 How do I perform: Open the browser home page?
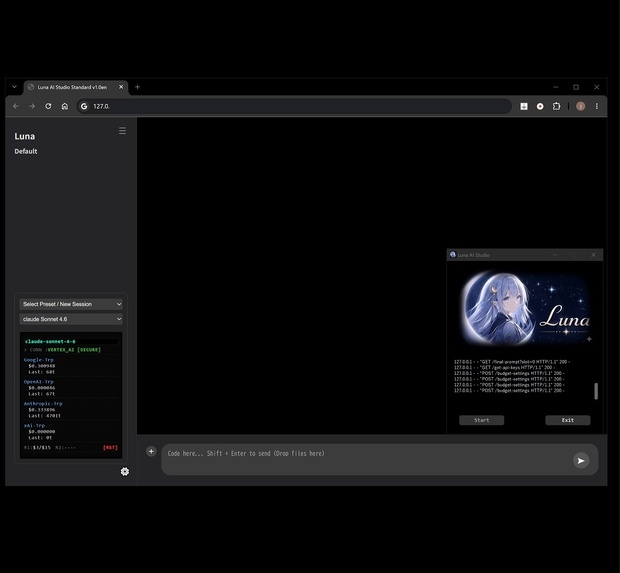coord(65,106)
